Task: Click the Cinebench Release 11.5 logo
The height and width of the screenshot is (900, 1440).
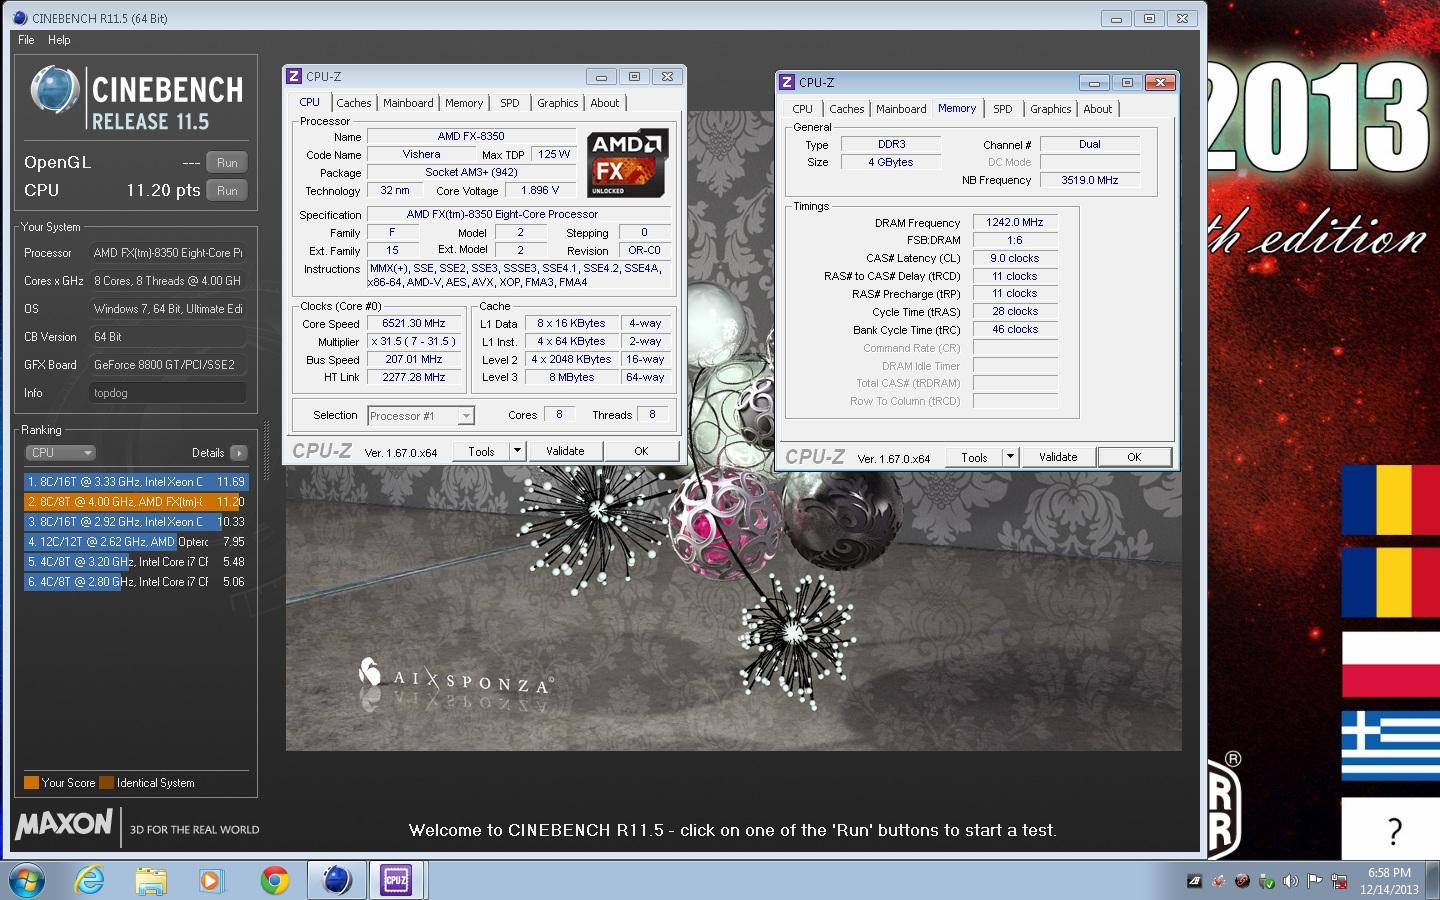Action: pyautogui.click(x=136, y=98)
